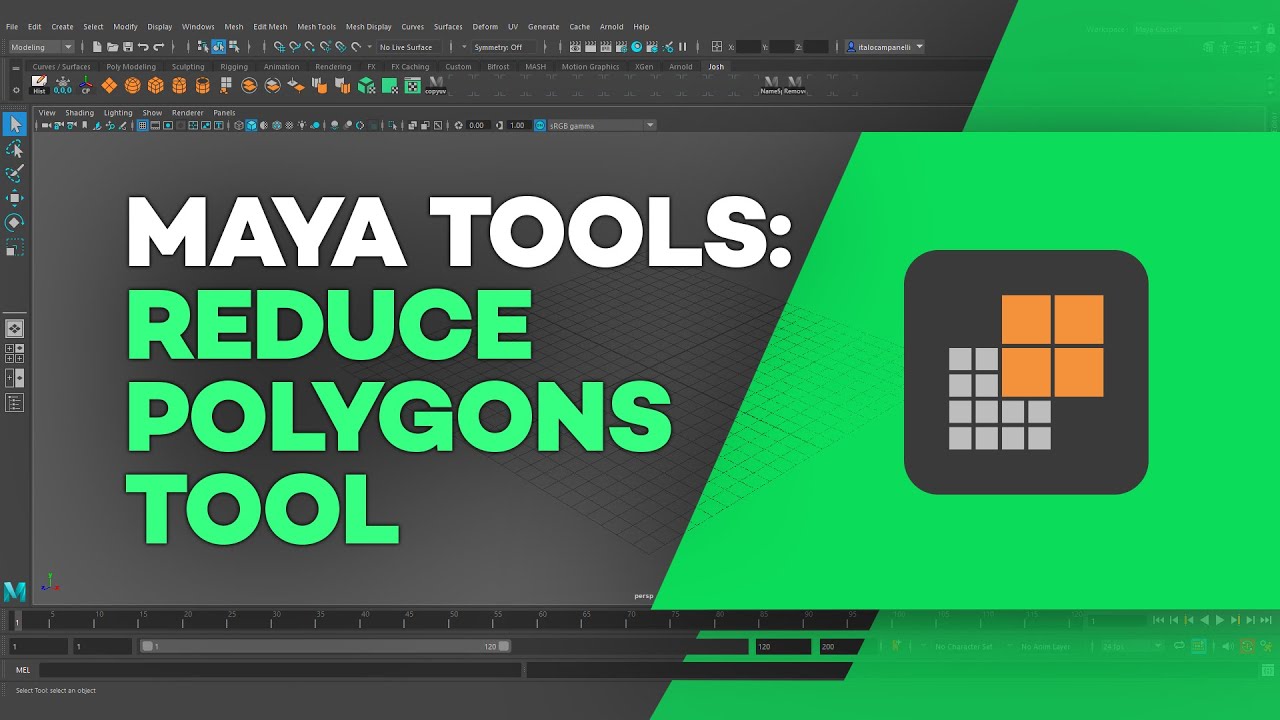Create a polygon cylinder from shelf
The height and width of the screenshot is (720, 1280).
point(179,85)
